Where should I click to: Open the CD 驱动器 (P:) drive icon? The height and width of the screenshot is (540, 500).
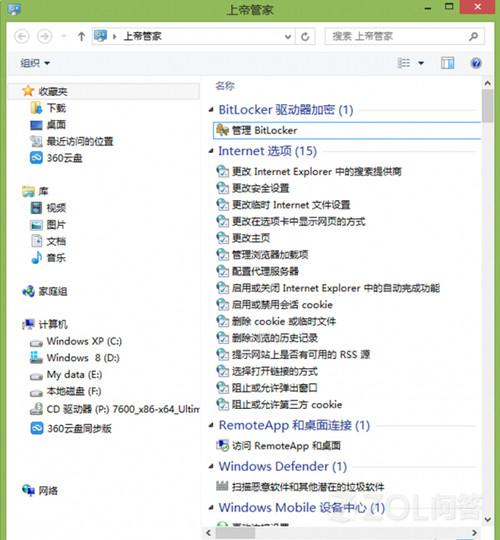pyautogui.click(x=36, y=409)
